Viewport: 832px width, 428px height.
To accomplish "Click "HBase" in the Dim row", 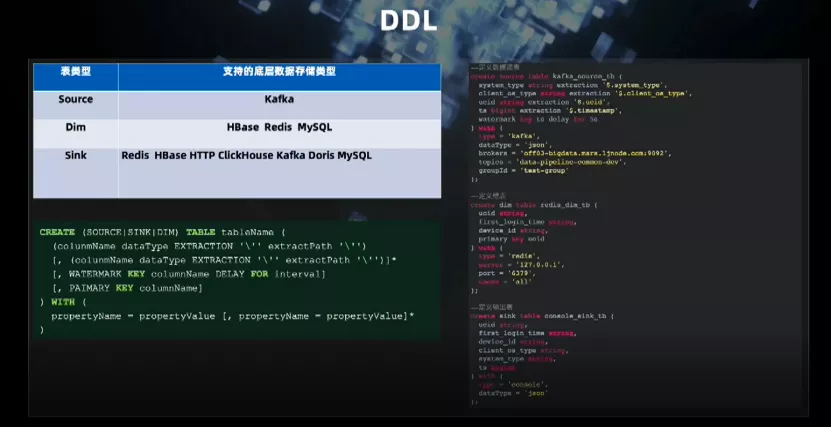I will [x=242, y=127].
